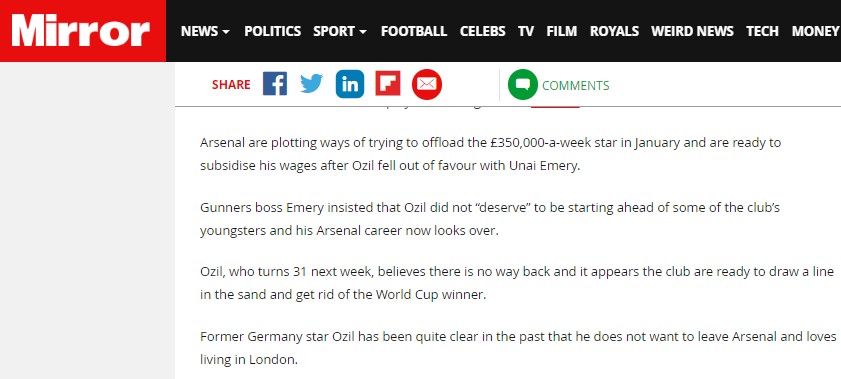Share via Flipboard icon
The image size is (841, 379).
[x=388, y=84]
